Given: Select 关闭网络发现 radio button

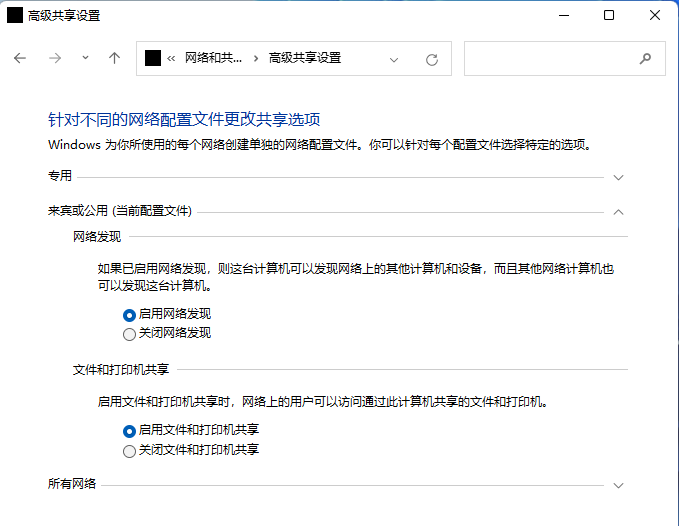Looking at the screenshot, I should 129,334.
